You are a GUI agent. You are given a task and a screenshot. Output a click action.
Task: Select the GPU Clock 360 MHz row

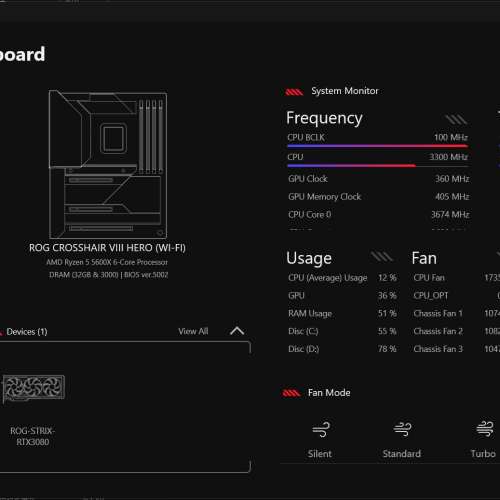click(379, 179)
